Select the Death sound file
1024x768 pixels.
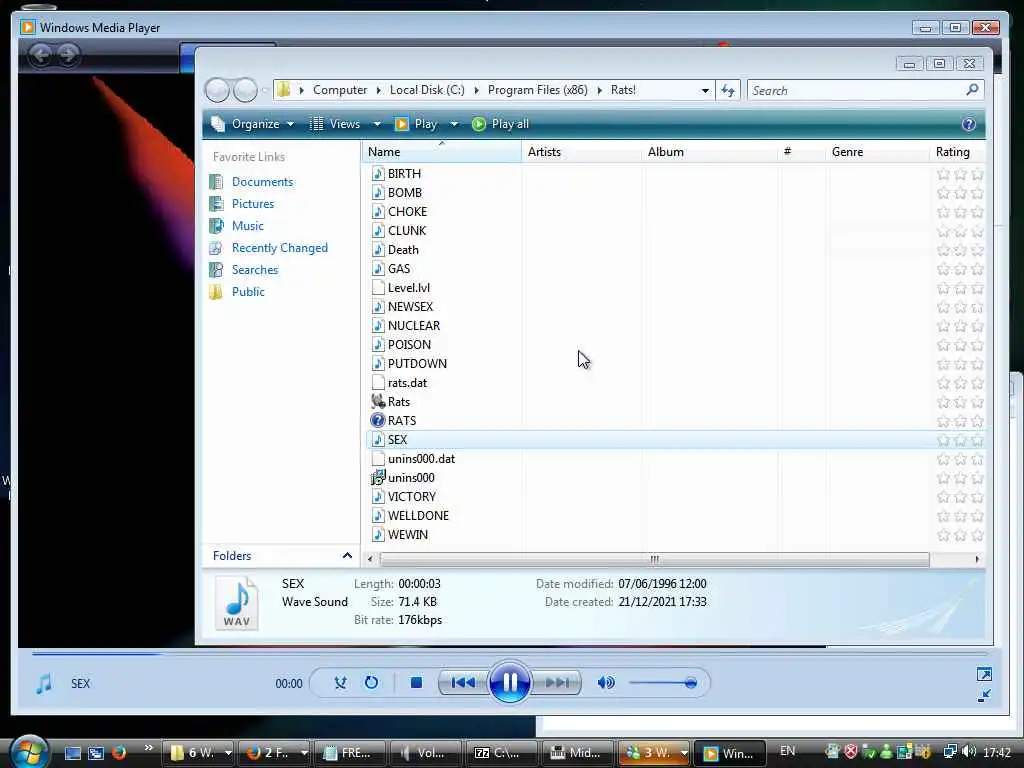tap(403, 249)
